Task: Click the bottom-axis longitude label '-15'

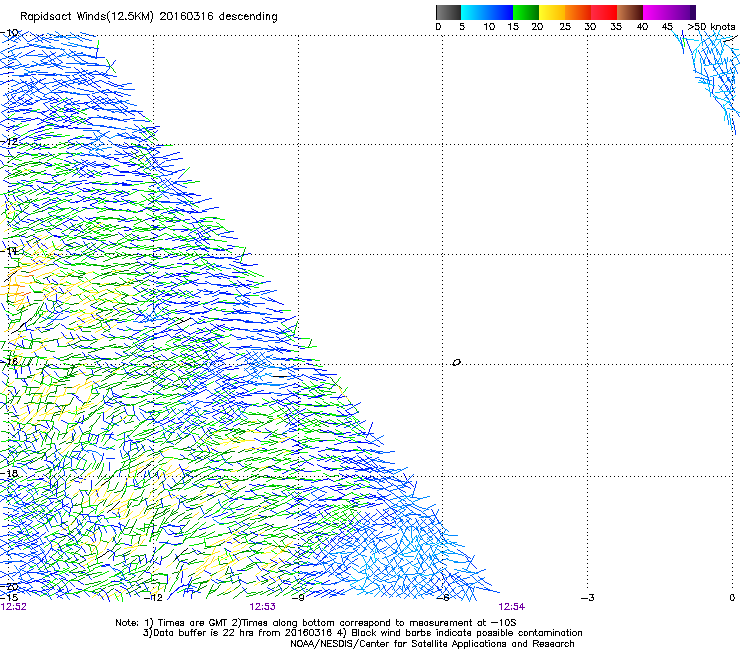Action: click(x=9, y=598)
